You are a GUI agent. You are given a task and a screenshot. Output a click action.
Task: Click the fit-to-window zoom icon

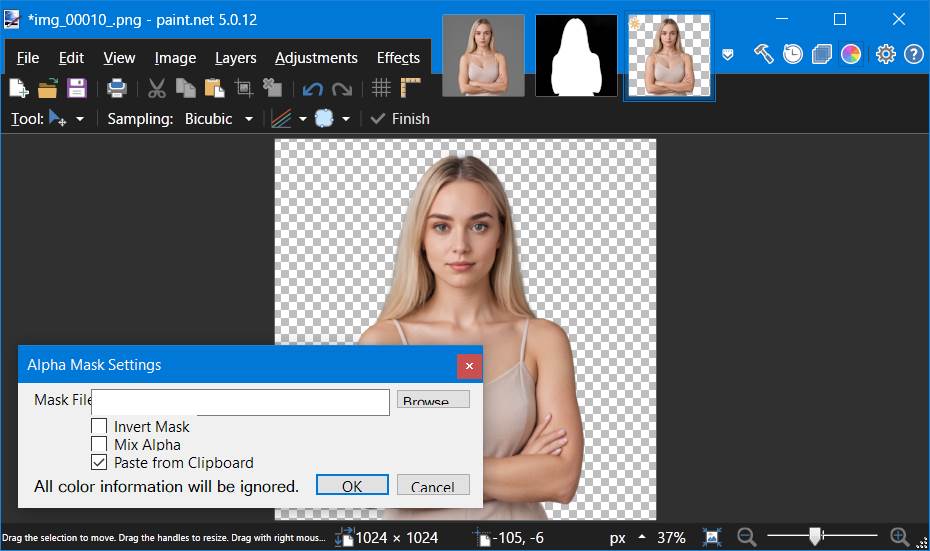click(x=712, y=537)
